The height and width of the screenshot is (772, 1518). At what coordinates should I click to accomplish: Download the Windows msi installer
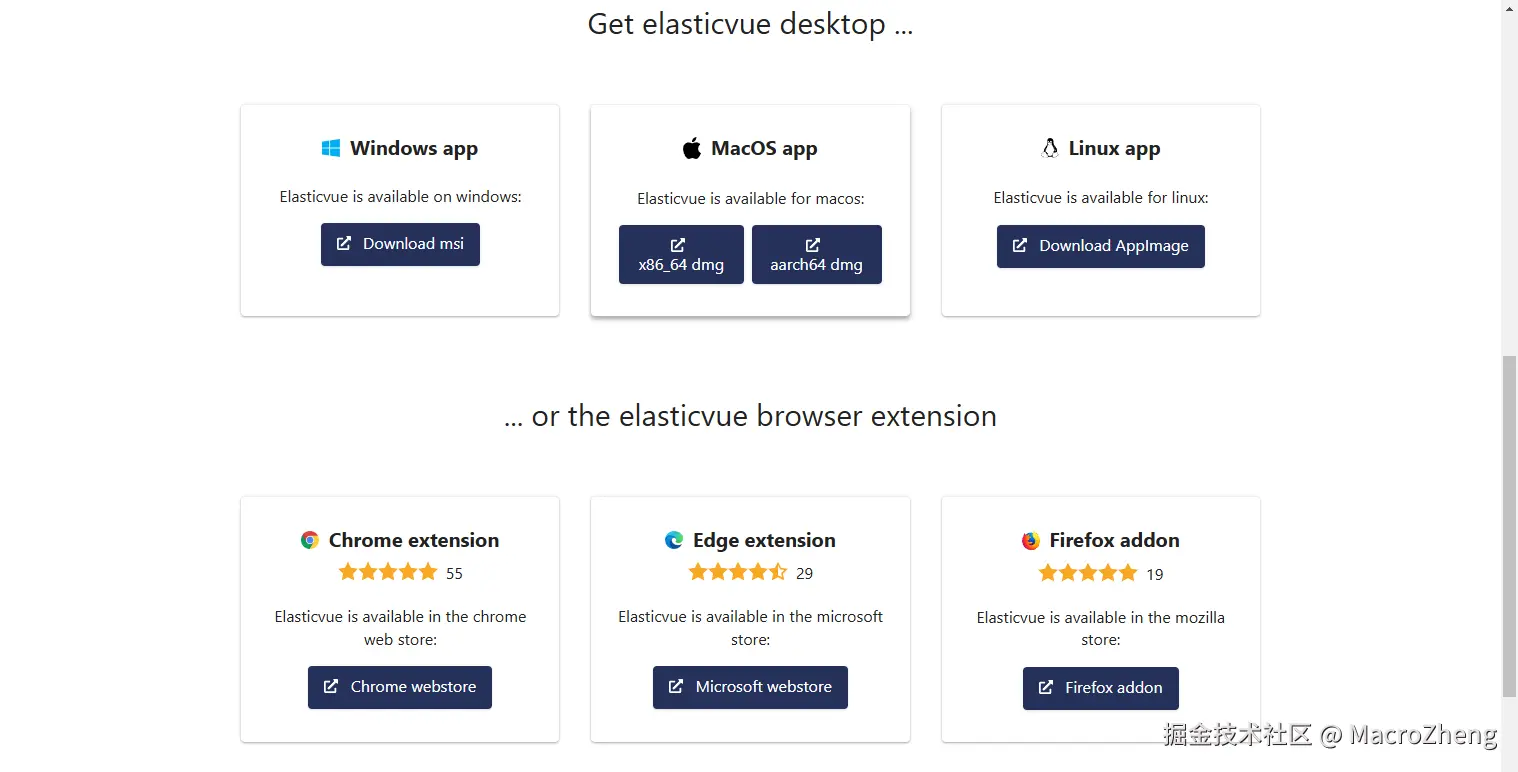pos(400,244)
